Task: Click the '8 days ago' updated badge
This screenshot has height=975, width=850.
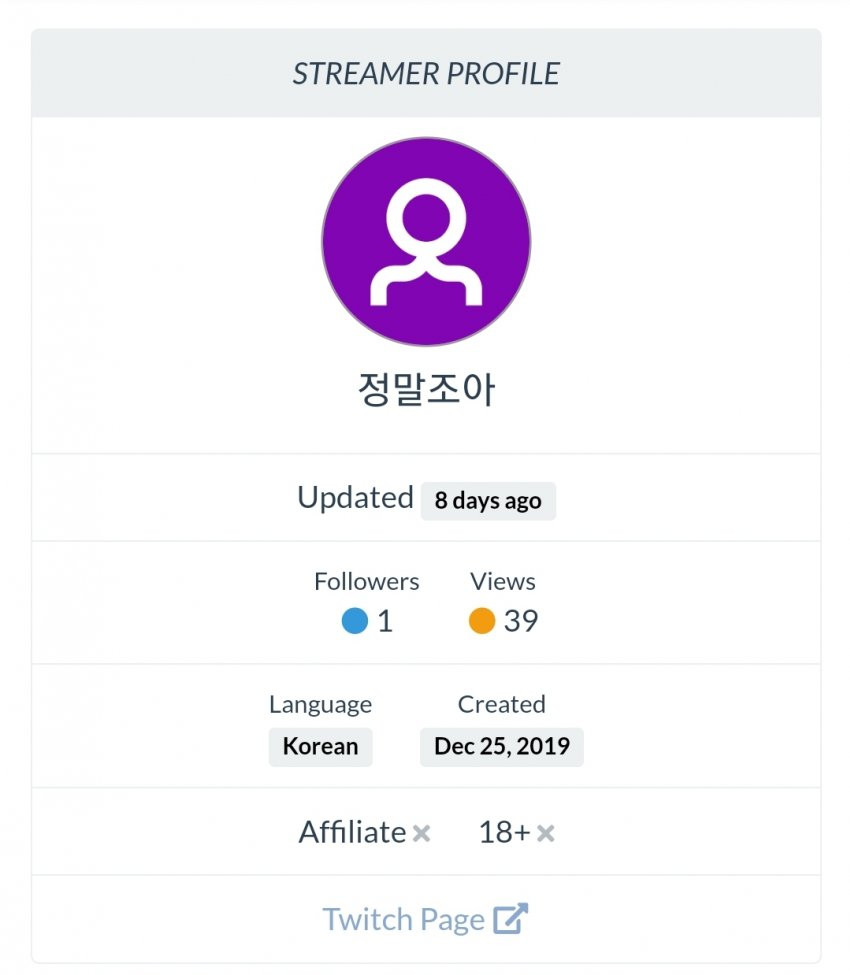Action: click(488, 501)
